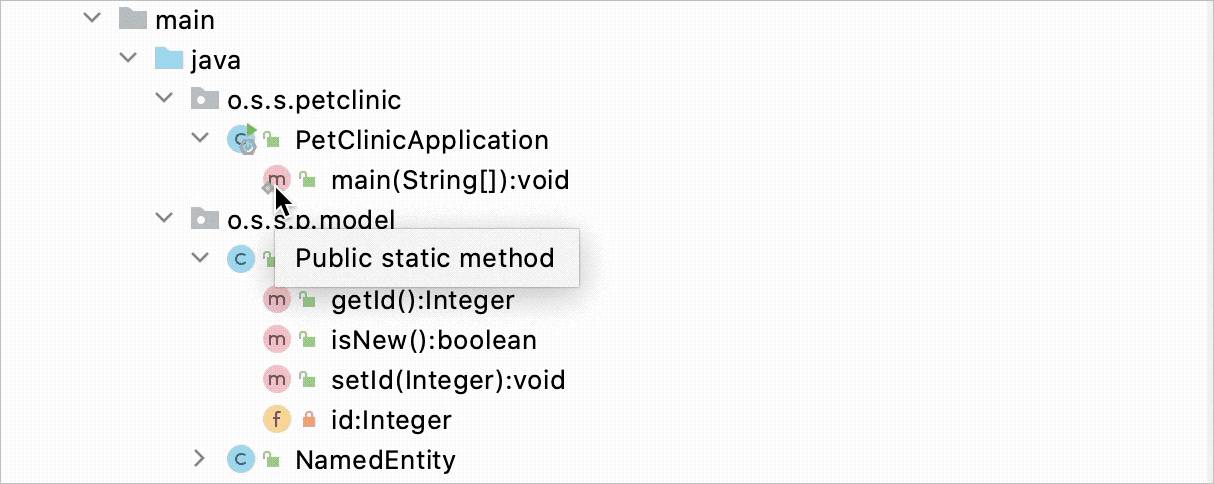
Task: Click the NamedEntity class icon
Action: [x=240, y=460]
